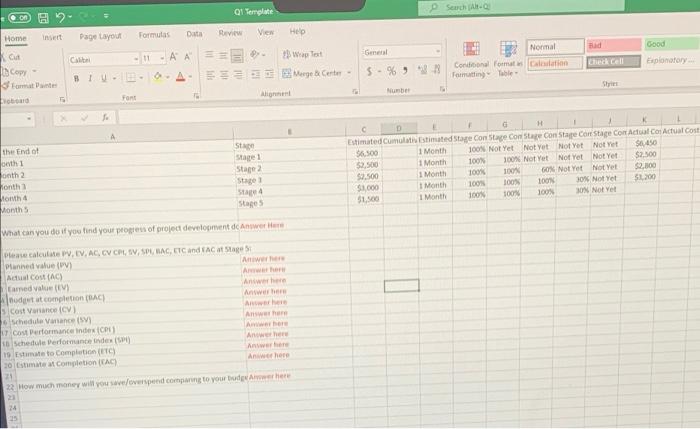Switch to the Page Layout tab

pyautogui.click(x=100, y=36)
